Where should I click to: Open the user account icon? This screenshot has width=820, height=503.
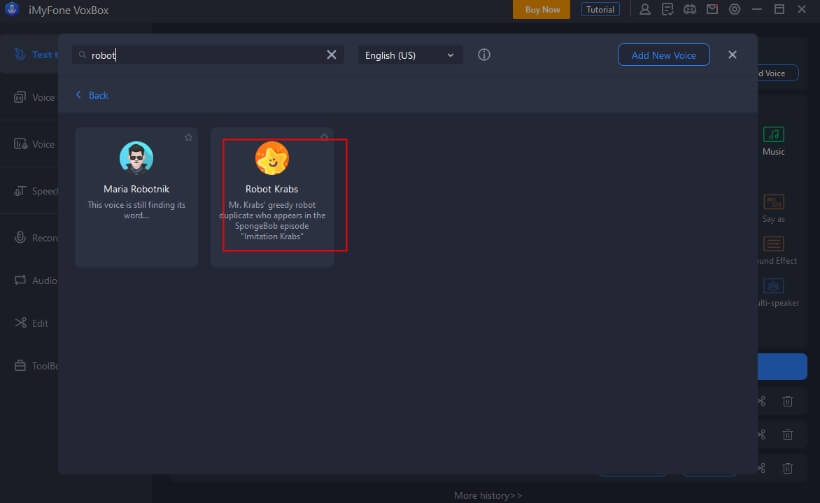click(645, 9)
